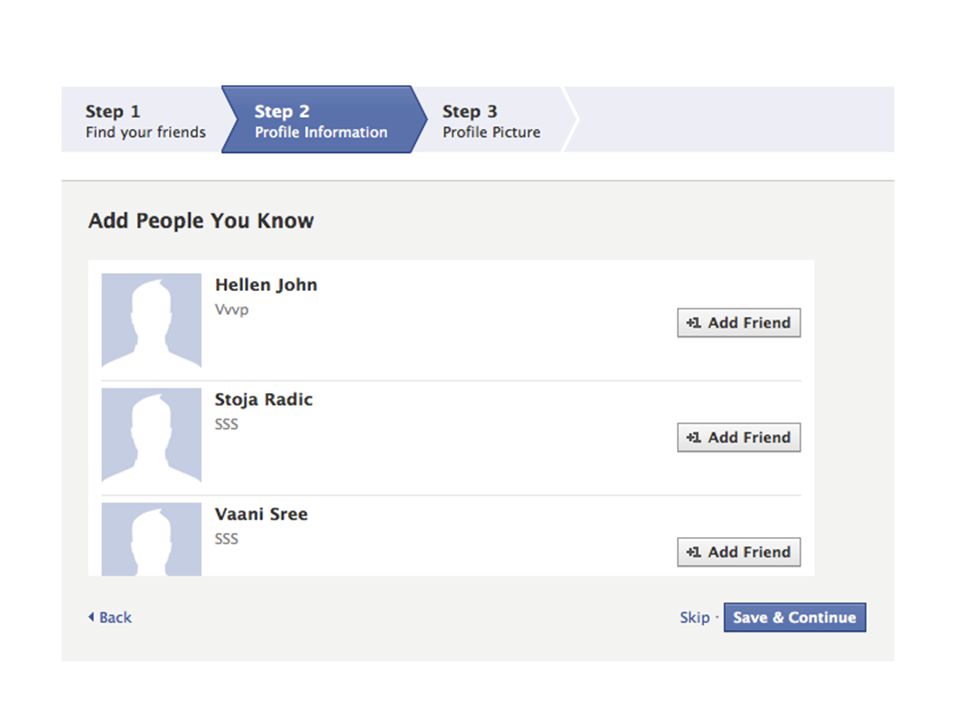The height and width of the screenshot is (720, 960).
Task: Open the Stoja Radic name link
Action: (x=263, y=400)
